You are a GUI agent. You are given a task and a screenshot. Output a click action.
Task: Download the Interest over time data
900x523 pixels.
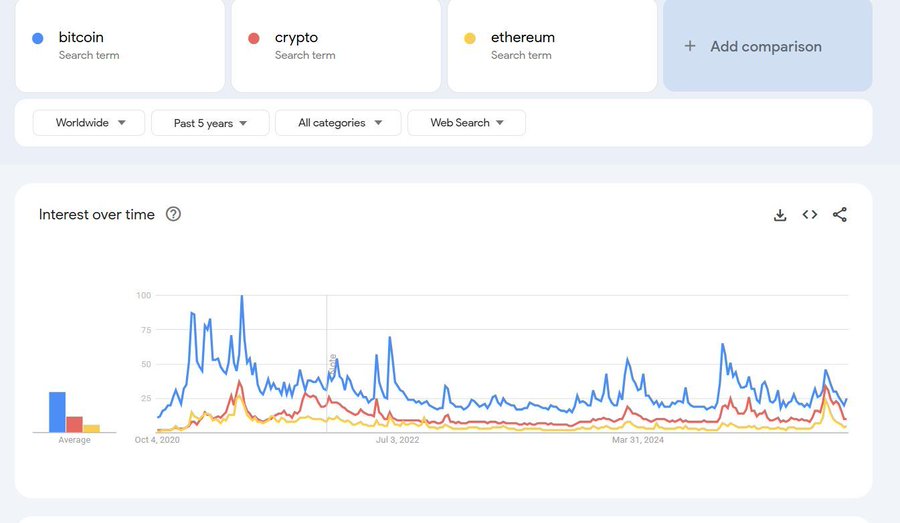780,215
